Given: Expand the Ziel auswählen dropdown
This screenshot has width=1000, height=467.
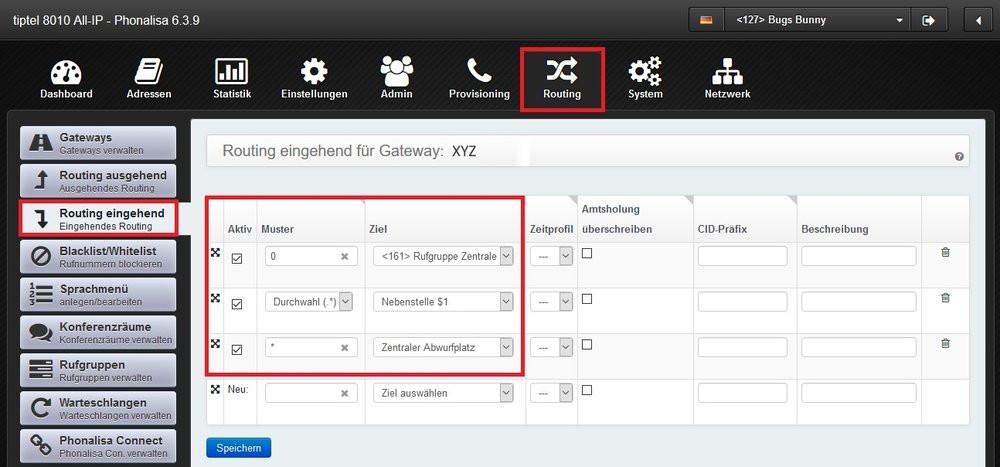Looking at the screenshot, I should (444, 393).
